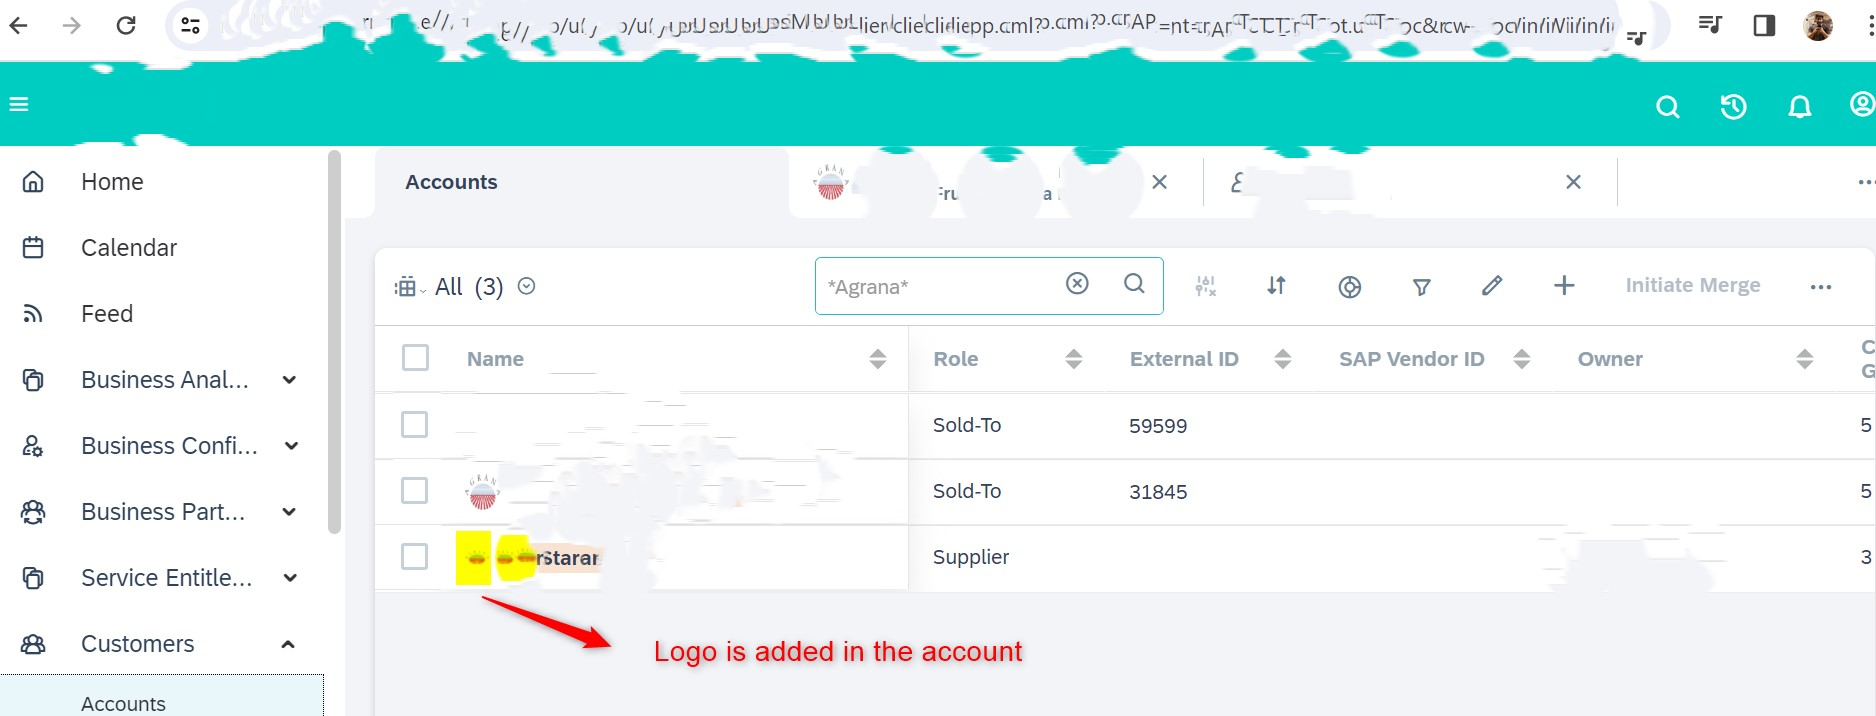Click the plus icon to add account
The height and width of the screenshot is (716, 1876).
point(1564,286)
